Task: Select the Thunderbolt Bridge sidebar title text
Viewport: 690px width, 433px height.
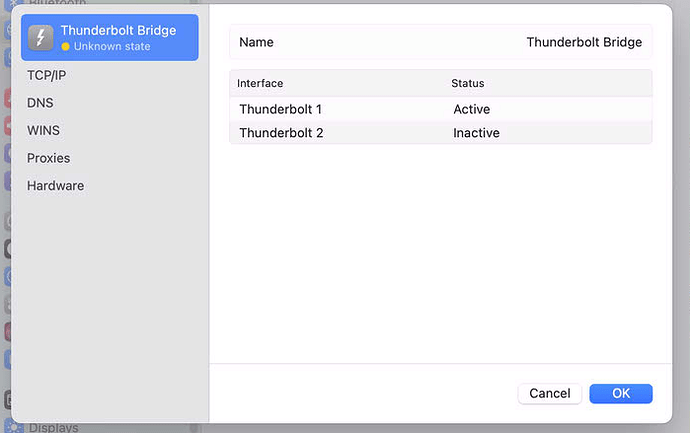Action: [118, 31]
